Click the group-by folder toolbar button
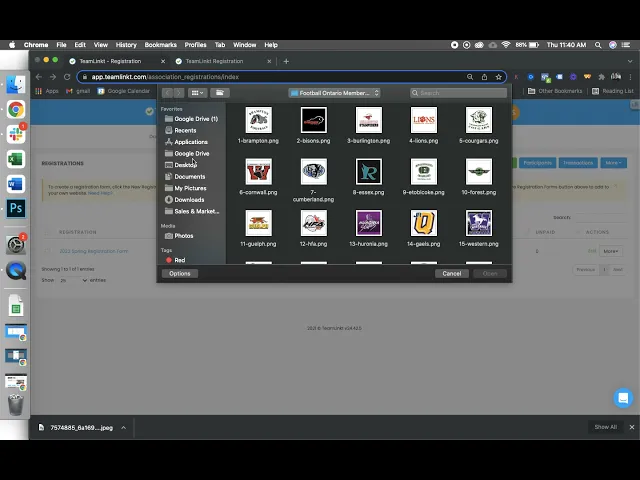The height and width of the screenshot is (480, 640). pyautogui.click(x=220, y=93)
